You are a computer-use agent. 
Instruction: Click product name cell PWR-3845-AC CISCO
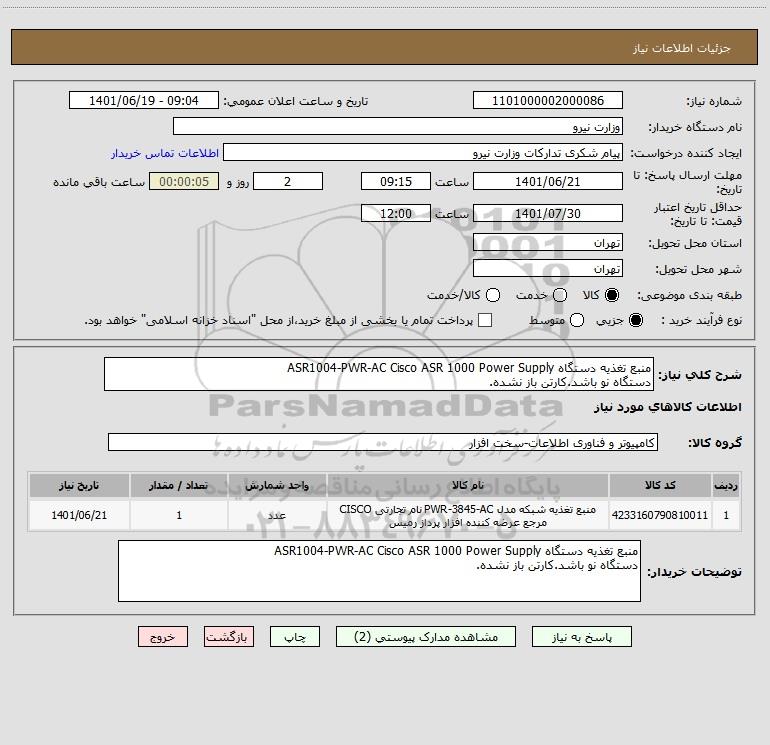pyautogui.click(x=468, y=515)
